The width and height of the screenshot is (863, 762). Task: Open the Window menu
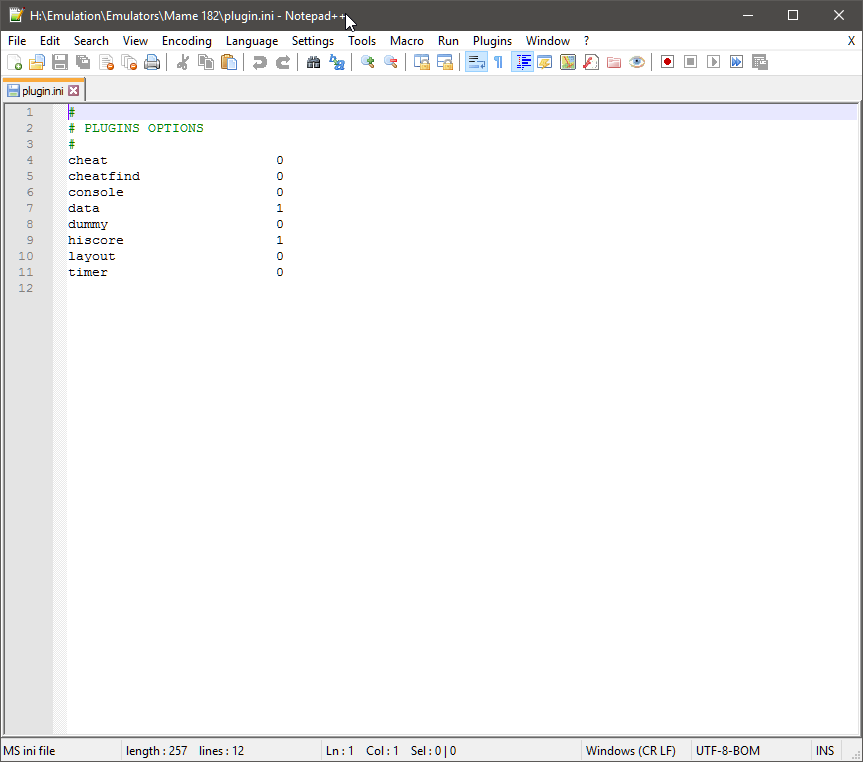coord(548,41)
